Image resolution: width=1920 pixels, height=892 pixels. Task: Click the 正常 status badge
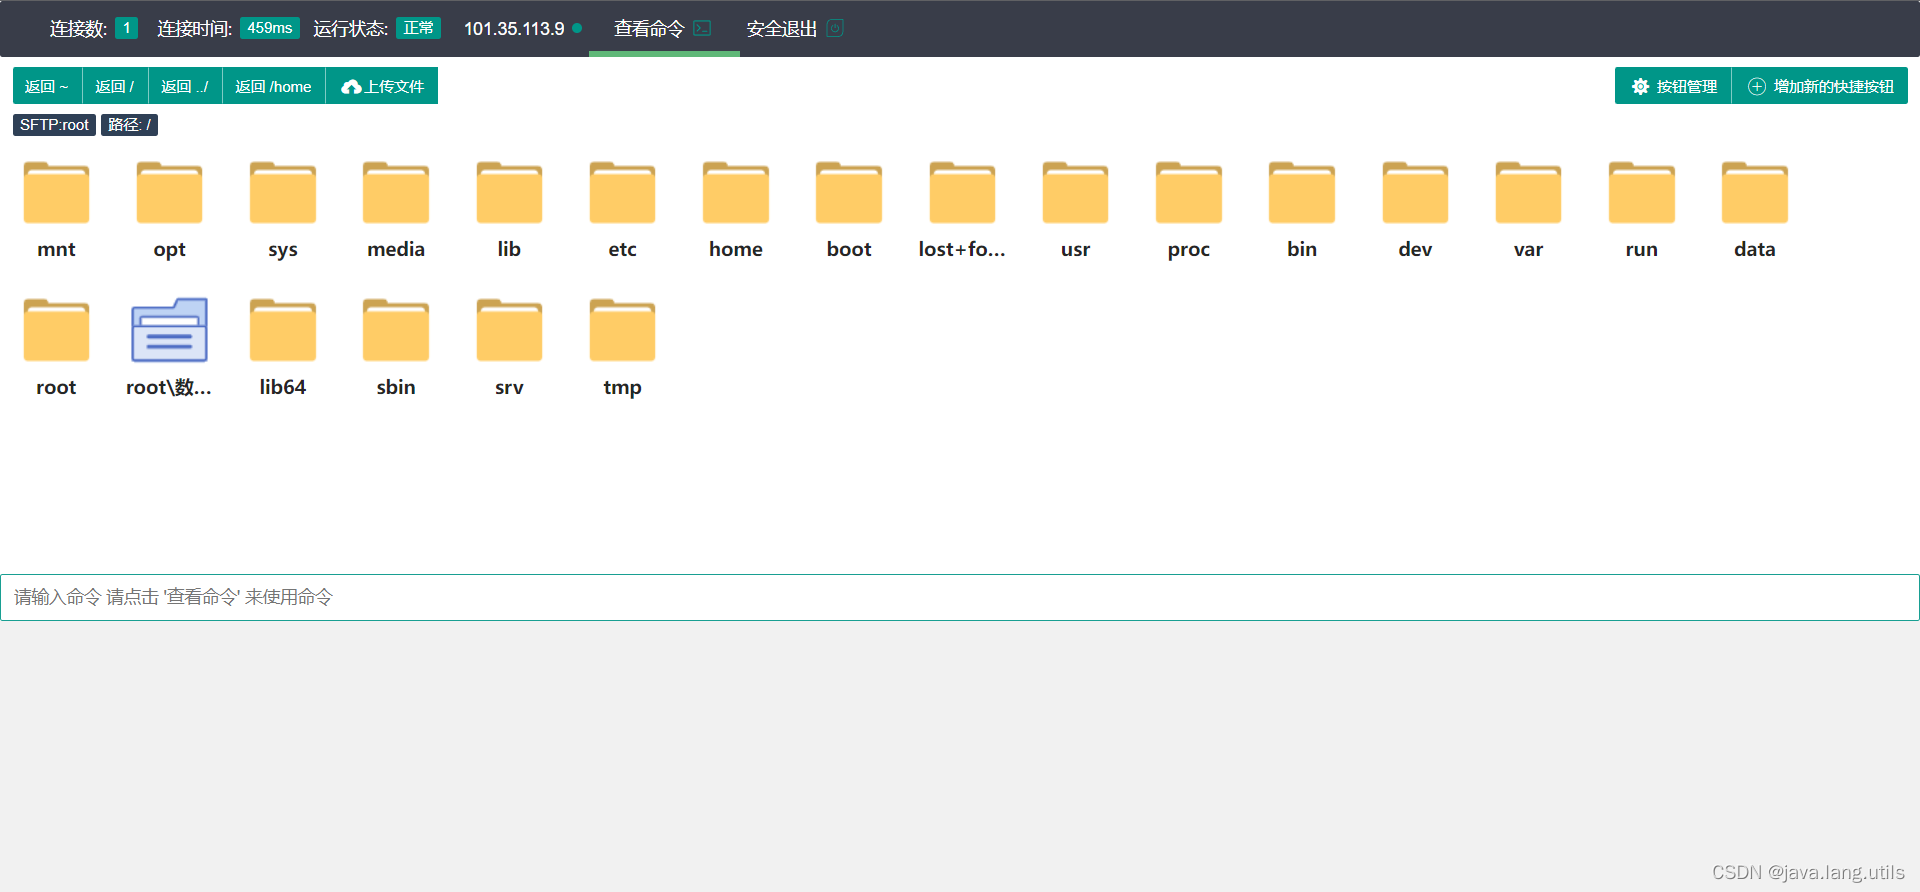click(x=418, y=28)
